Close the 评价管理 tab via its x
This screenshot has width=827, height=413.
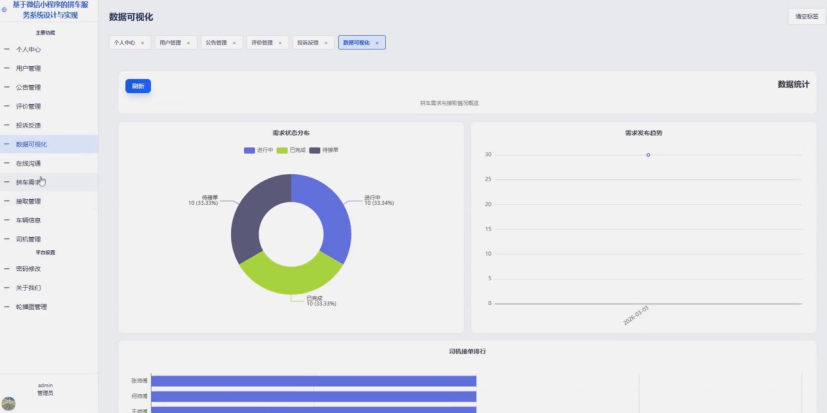pyautogui.click(x=280, y=43)
